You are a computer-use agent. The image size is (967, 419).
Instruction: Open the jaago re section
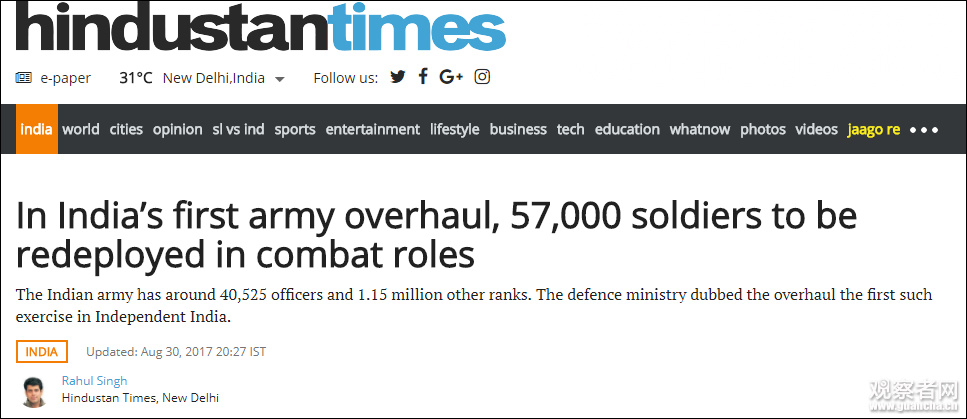point(873,129)
